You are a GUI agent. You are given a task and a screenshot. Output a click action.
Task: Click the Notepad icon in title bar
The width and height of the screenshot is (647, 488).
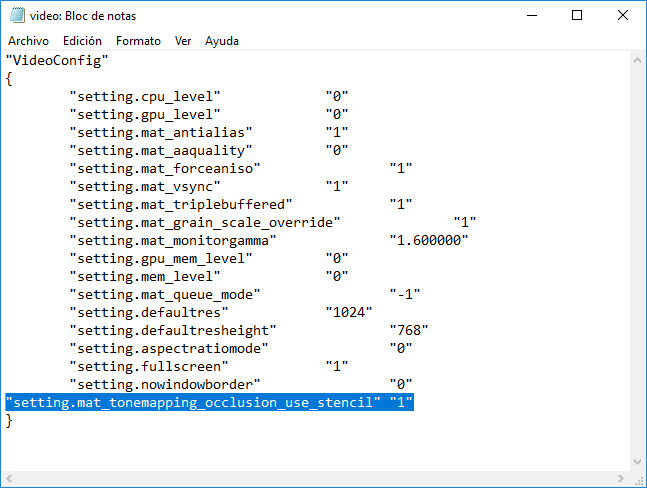16,16
